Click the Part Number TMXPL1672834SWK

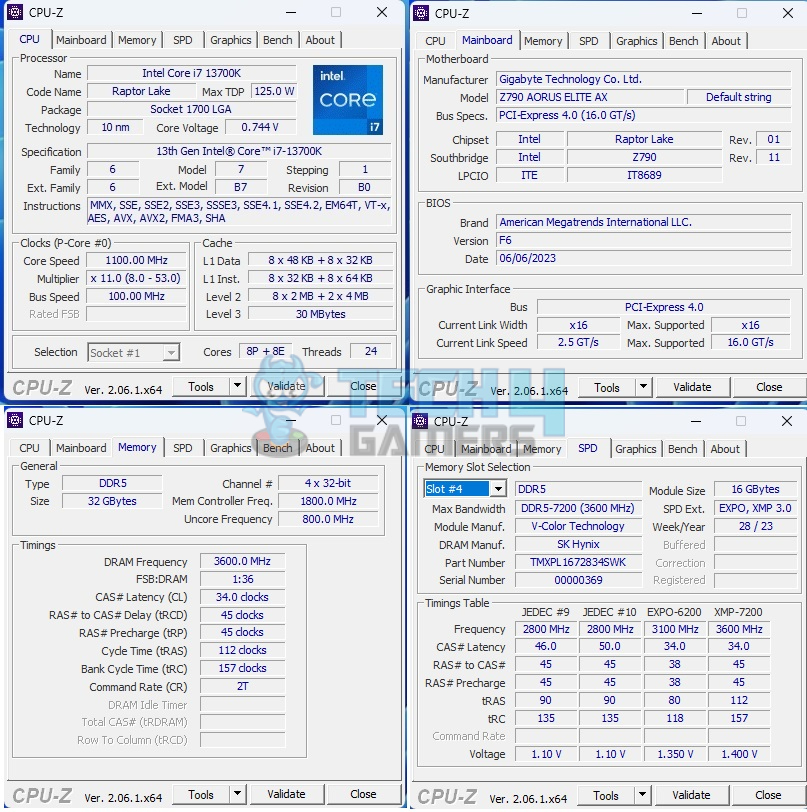[578, 562]
